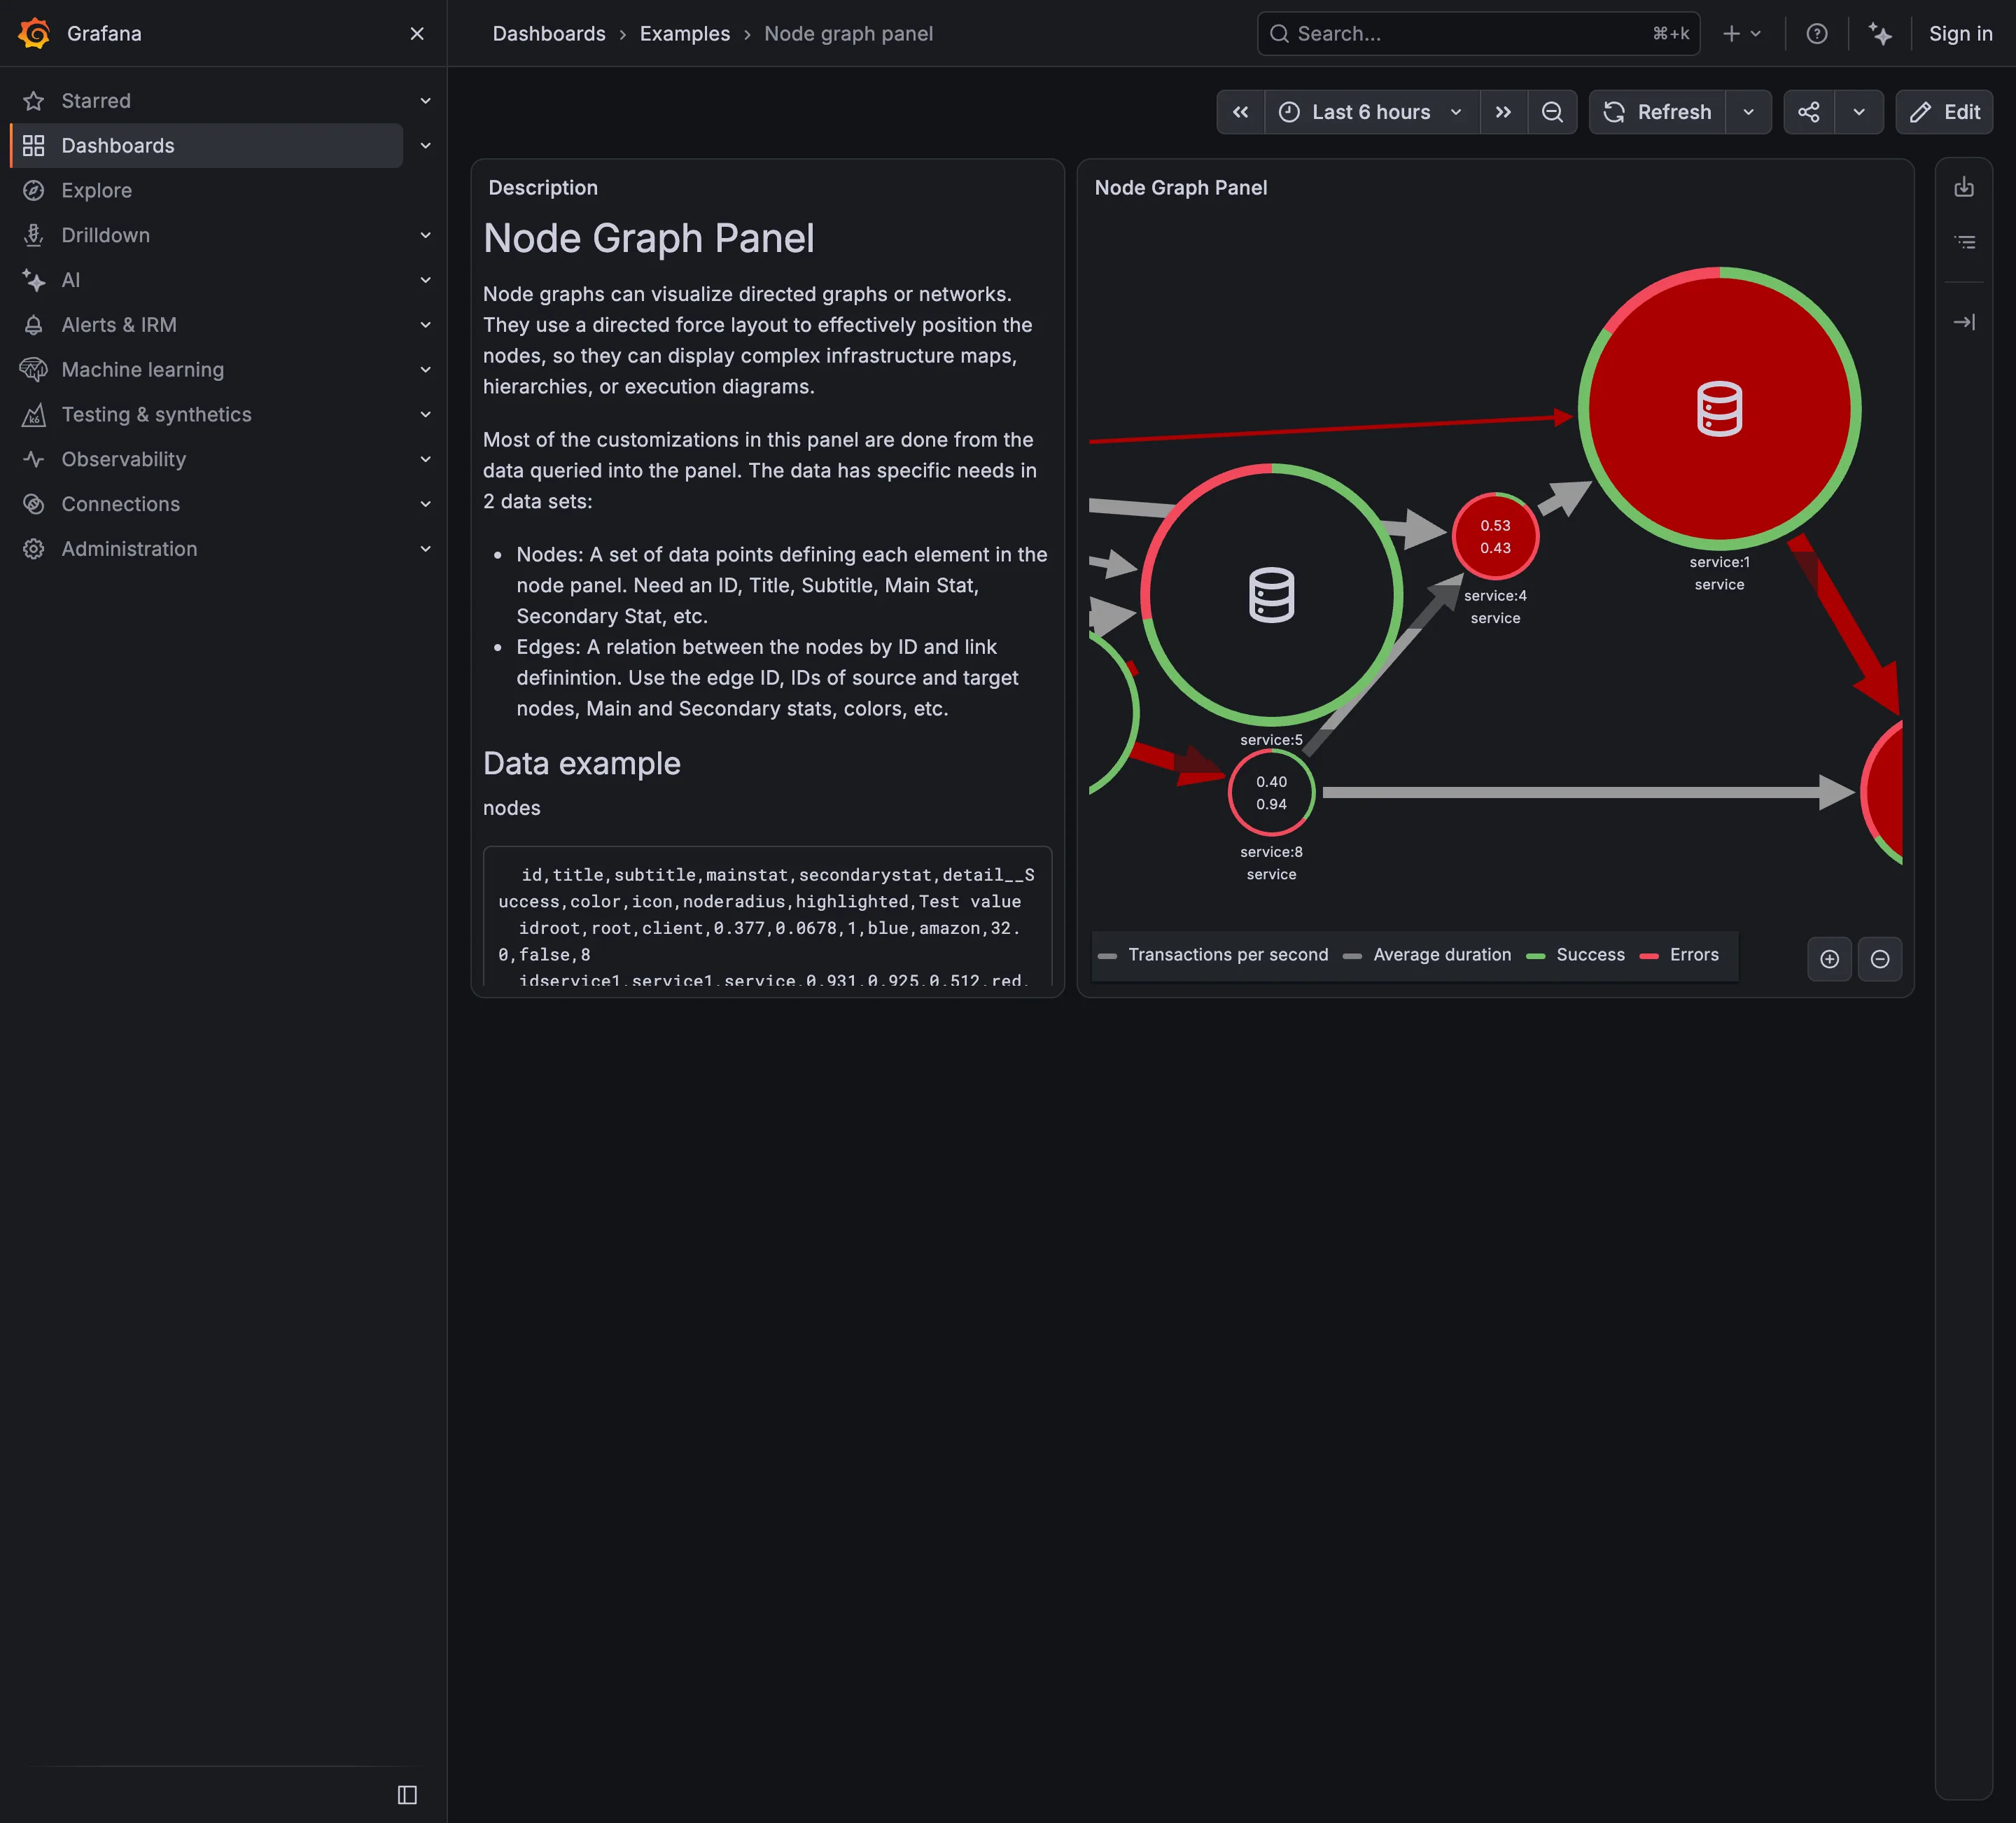
Task: Click the Description panel title
Action: point(543,188)
